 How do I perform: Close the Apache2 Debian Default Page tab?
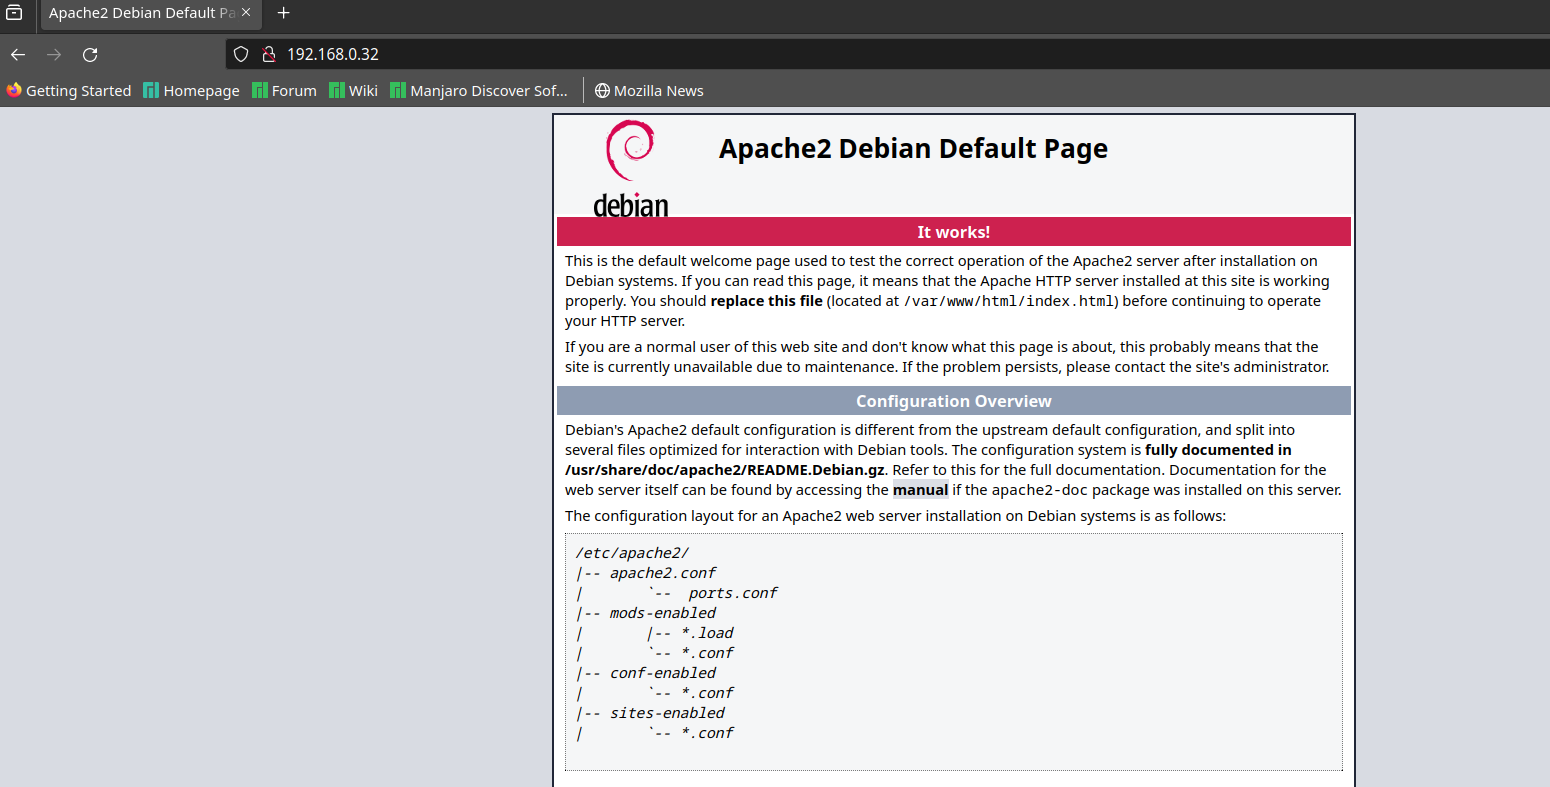(246, 13)
